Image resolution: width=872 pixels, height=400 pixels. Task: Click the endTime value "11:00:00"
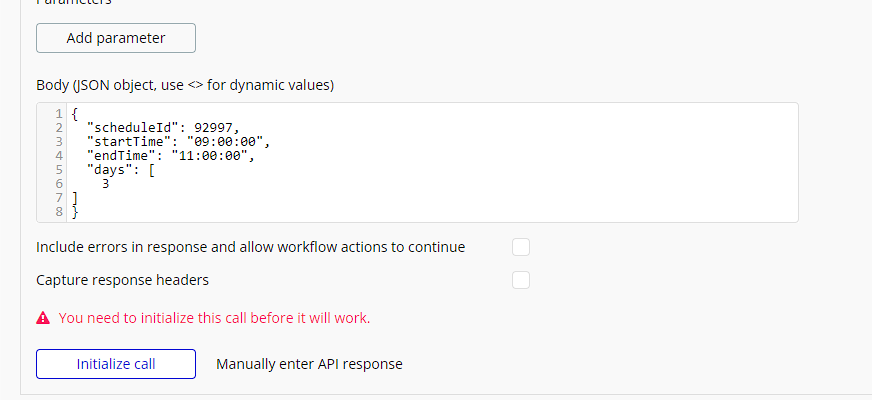click(209, 156)
